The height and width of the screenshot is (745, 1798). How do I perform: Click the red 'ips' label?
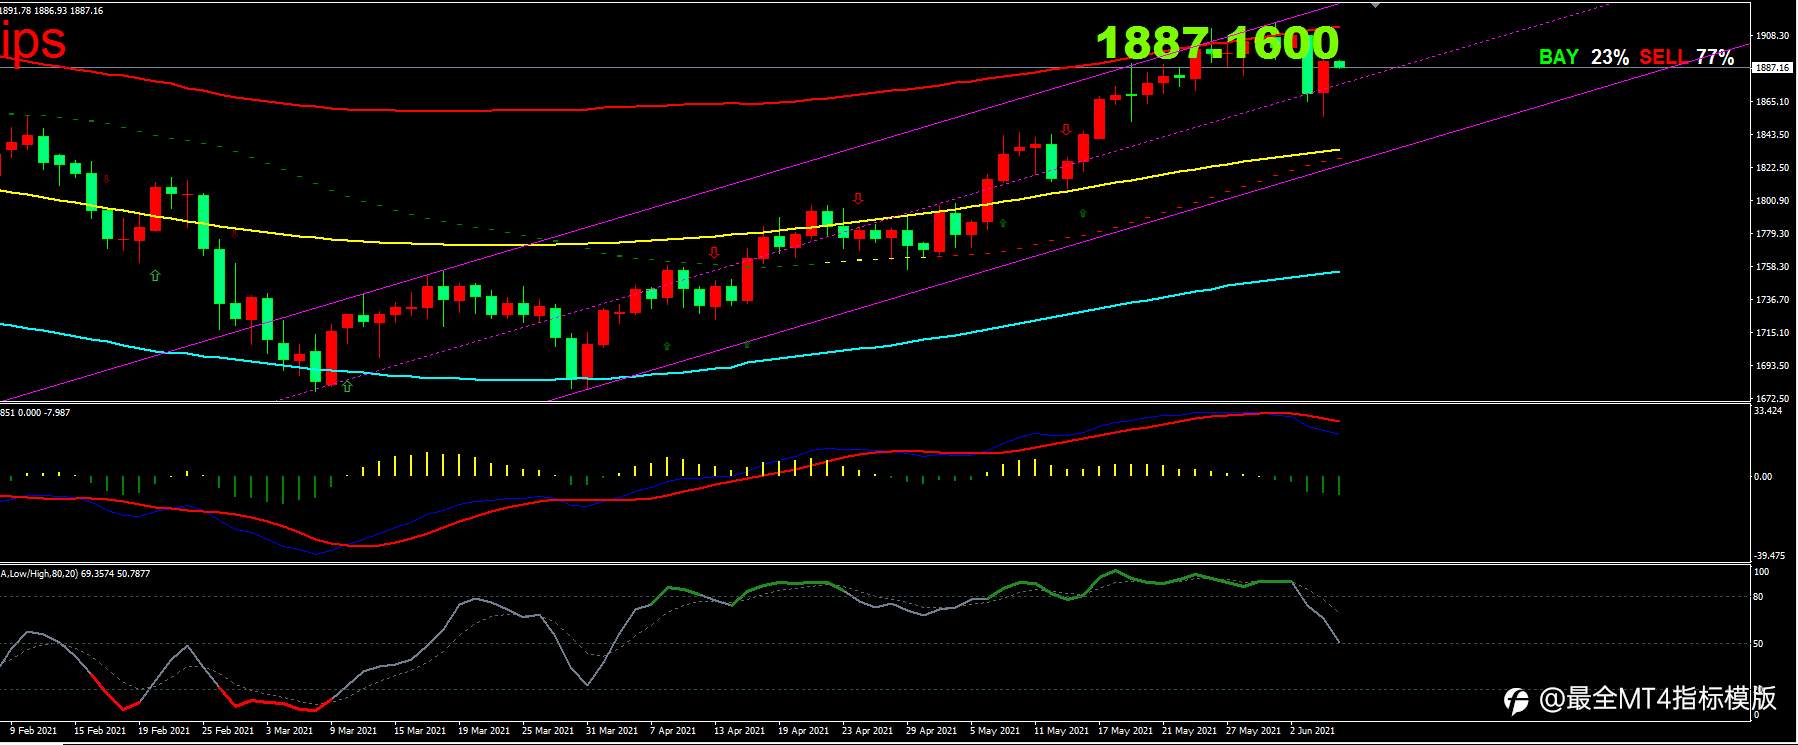[33, 41]
